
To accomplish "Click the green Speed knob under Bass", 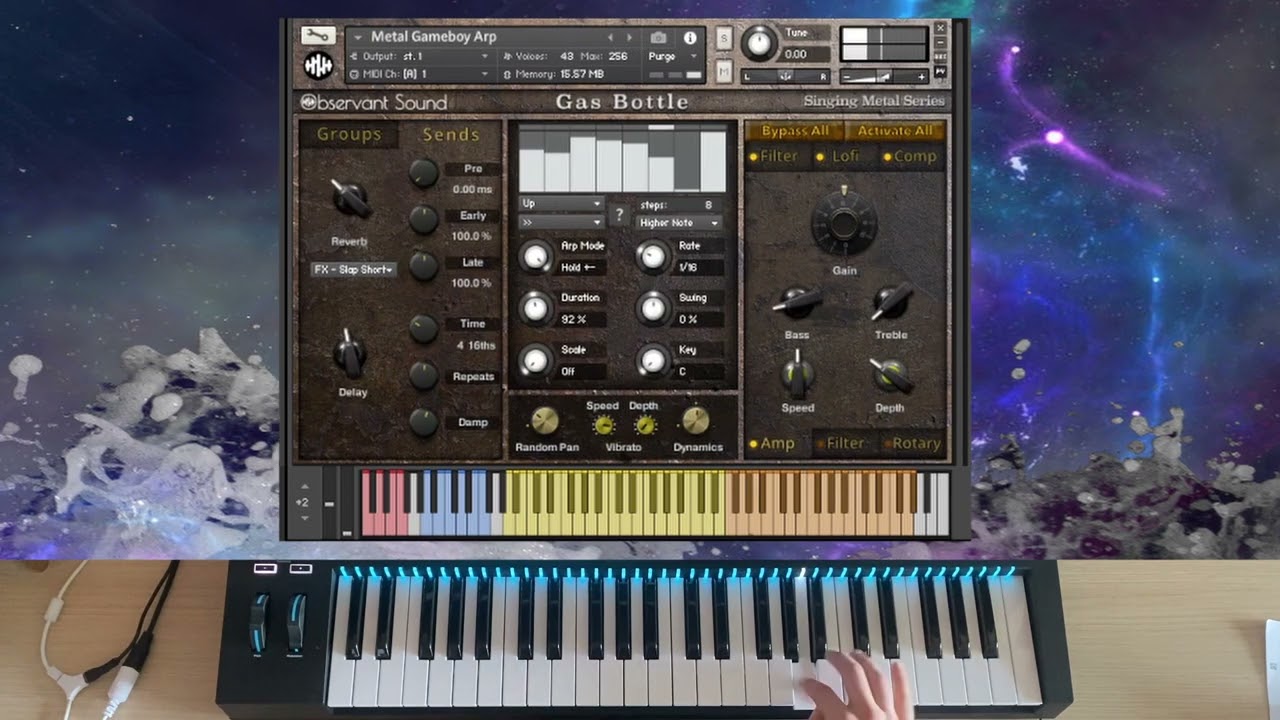I will [797, 375].
